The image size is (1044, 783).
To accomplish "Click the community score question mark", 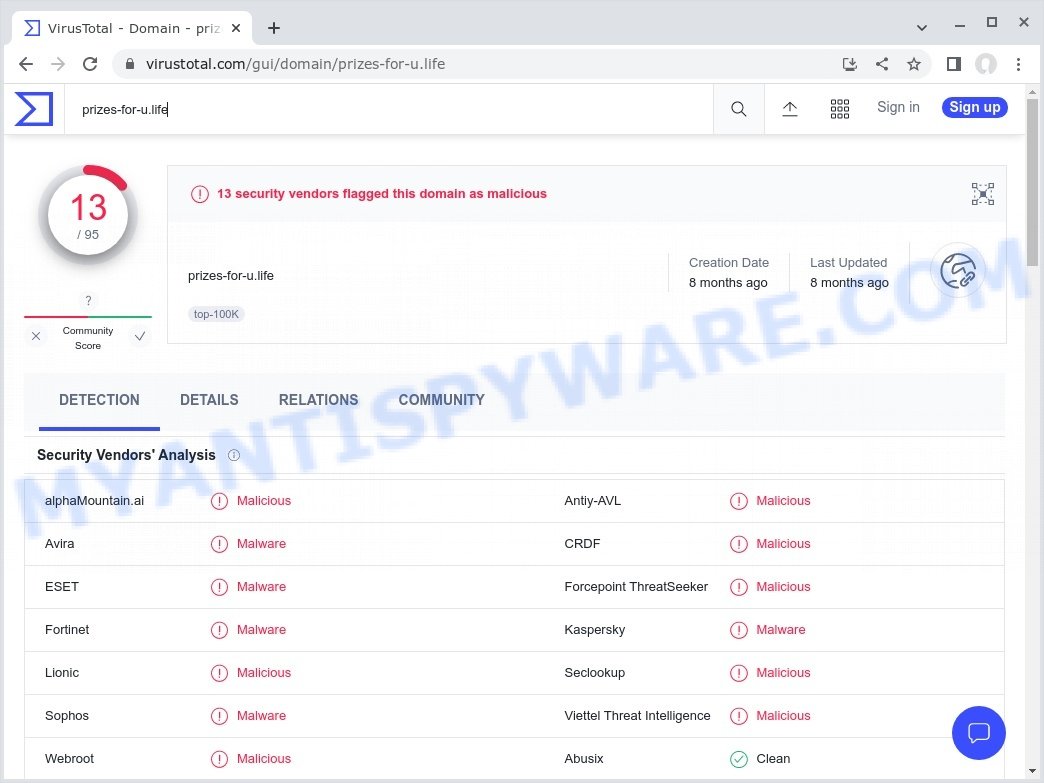I will tap(88, 300).
